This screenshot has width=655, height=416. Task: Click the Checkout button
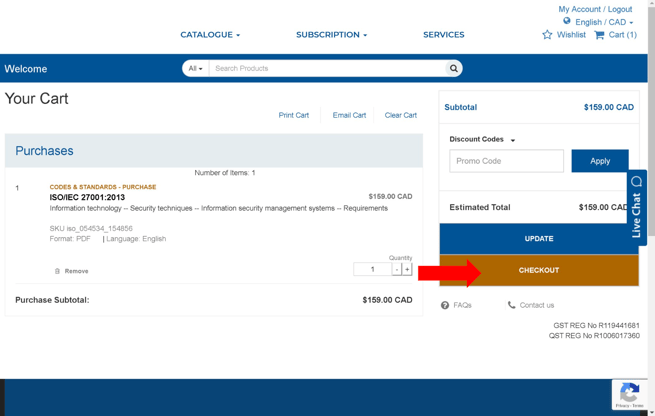click(x=539, y=270)
